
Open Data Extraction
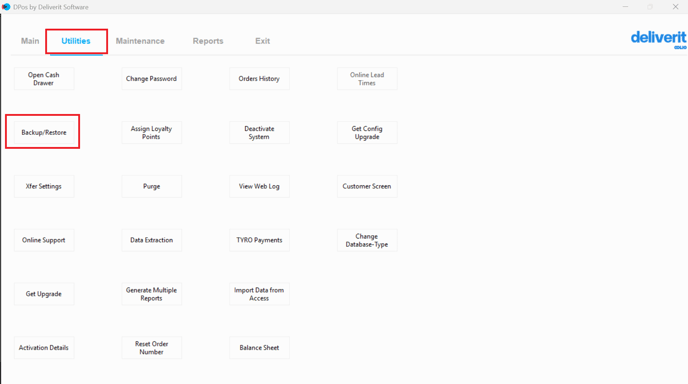coord(151,240)
